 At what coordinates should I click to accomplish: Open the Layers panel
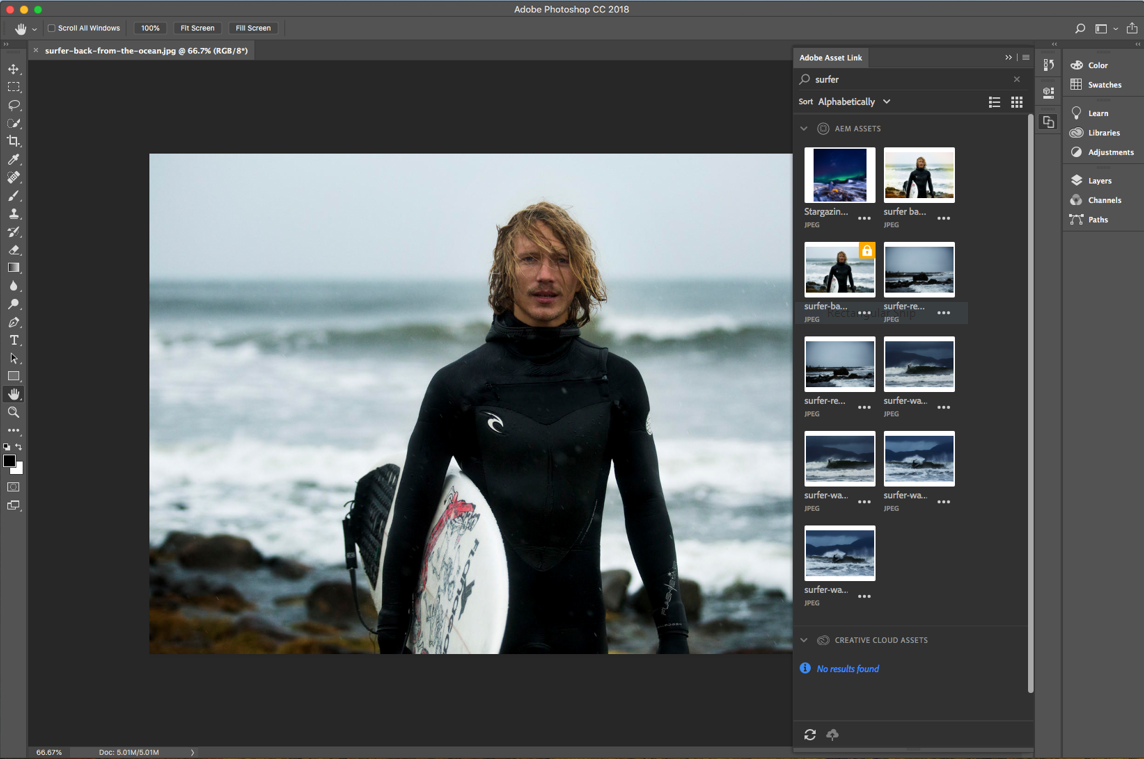tap(1098, 181)
